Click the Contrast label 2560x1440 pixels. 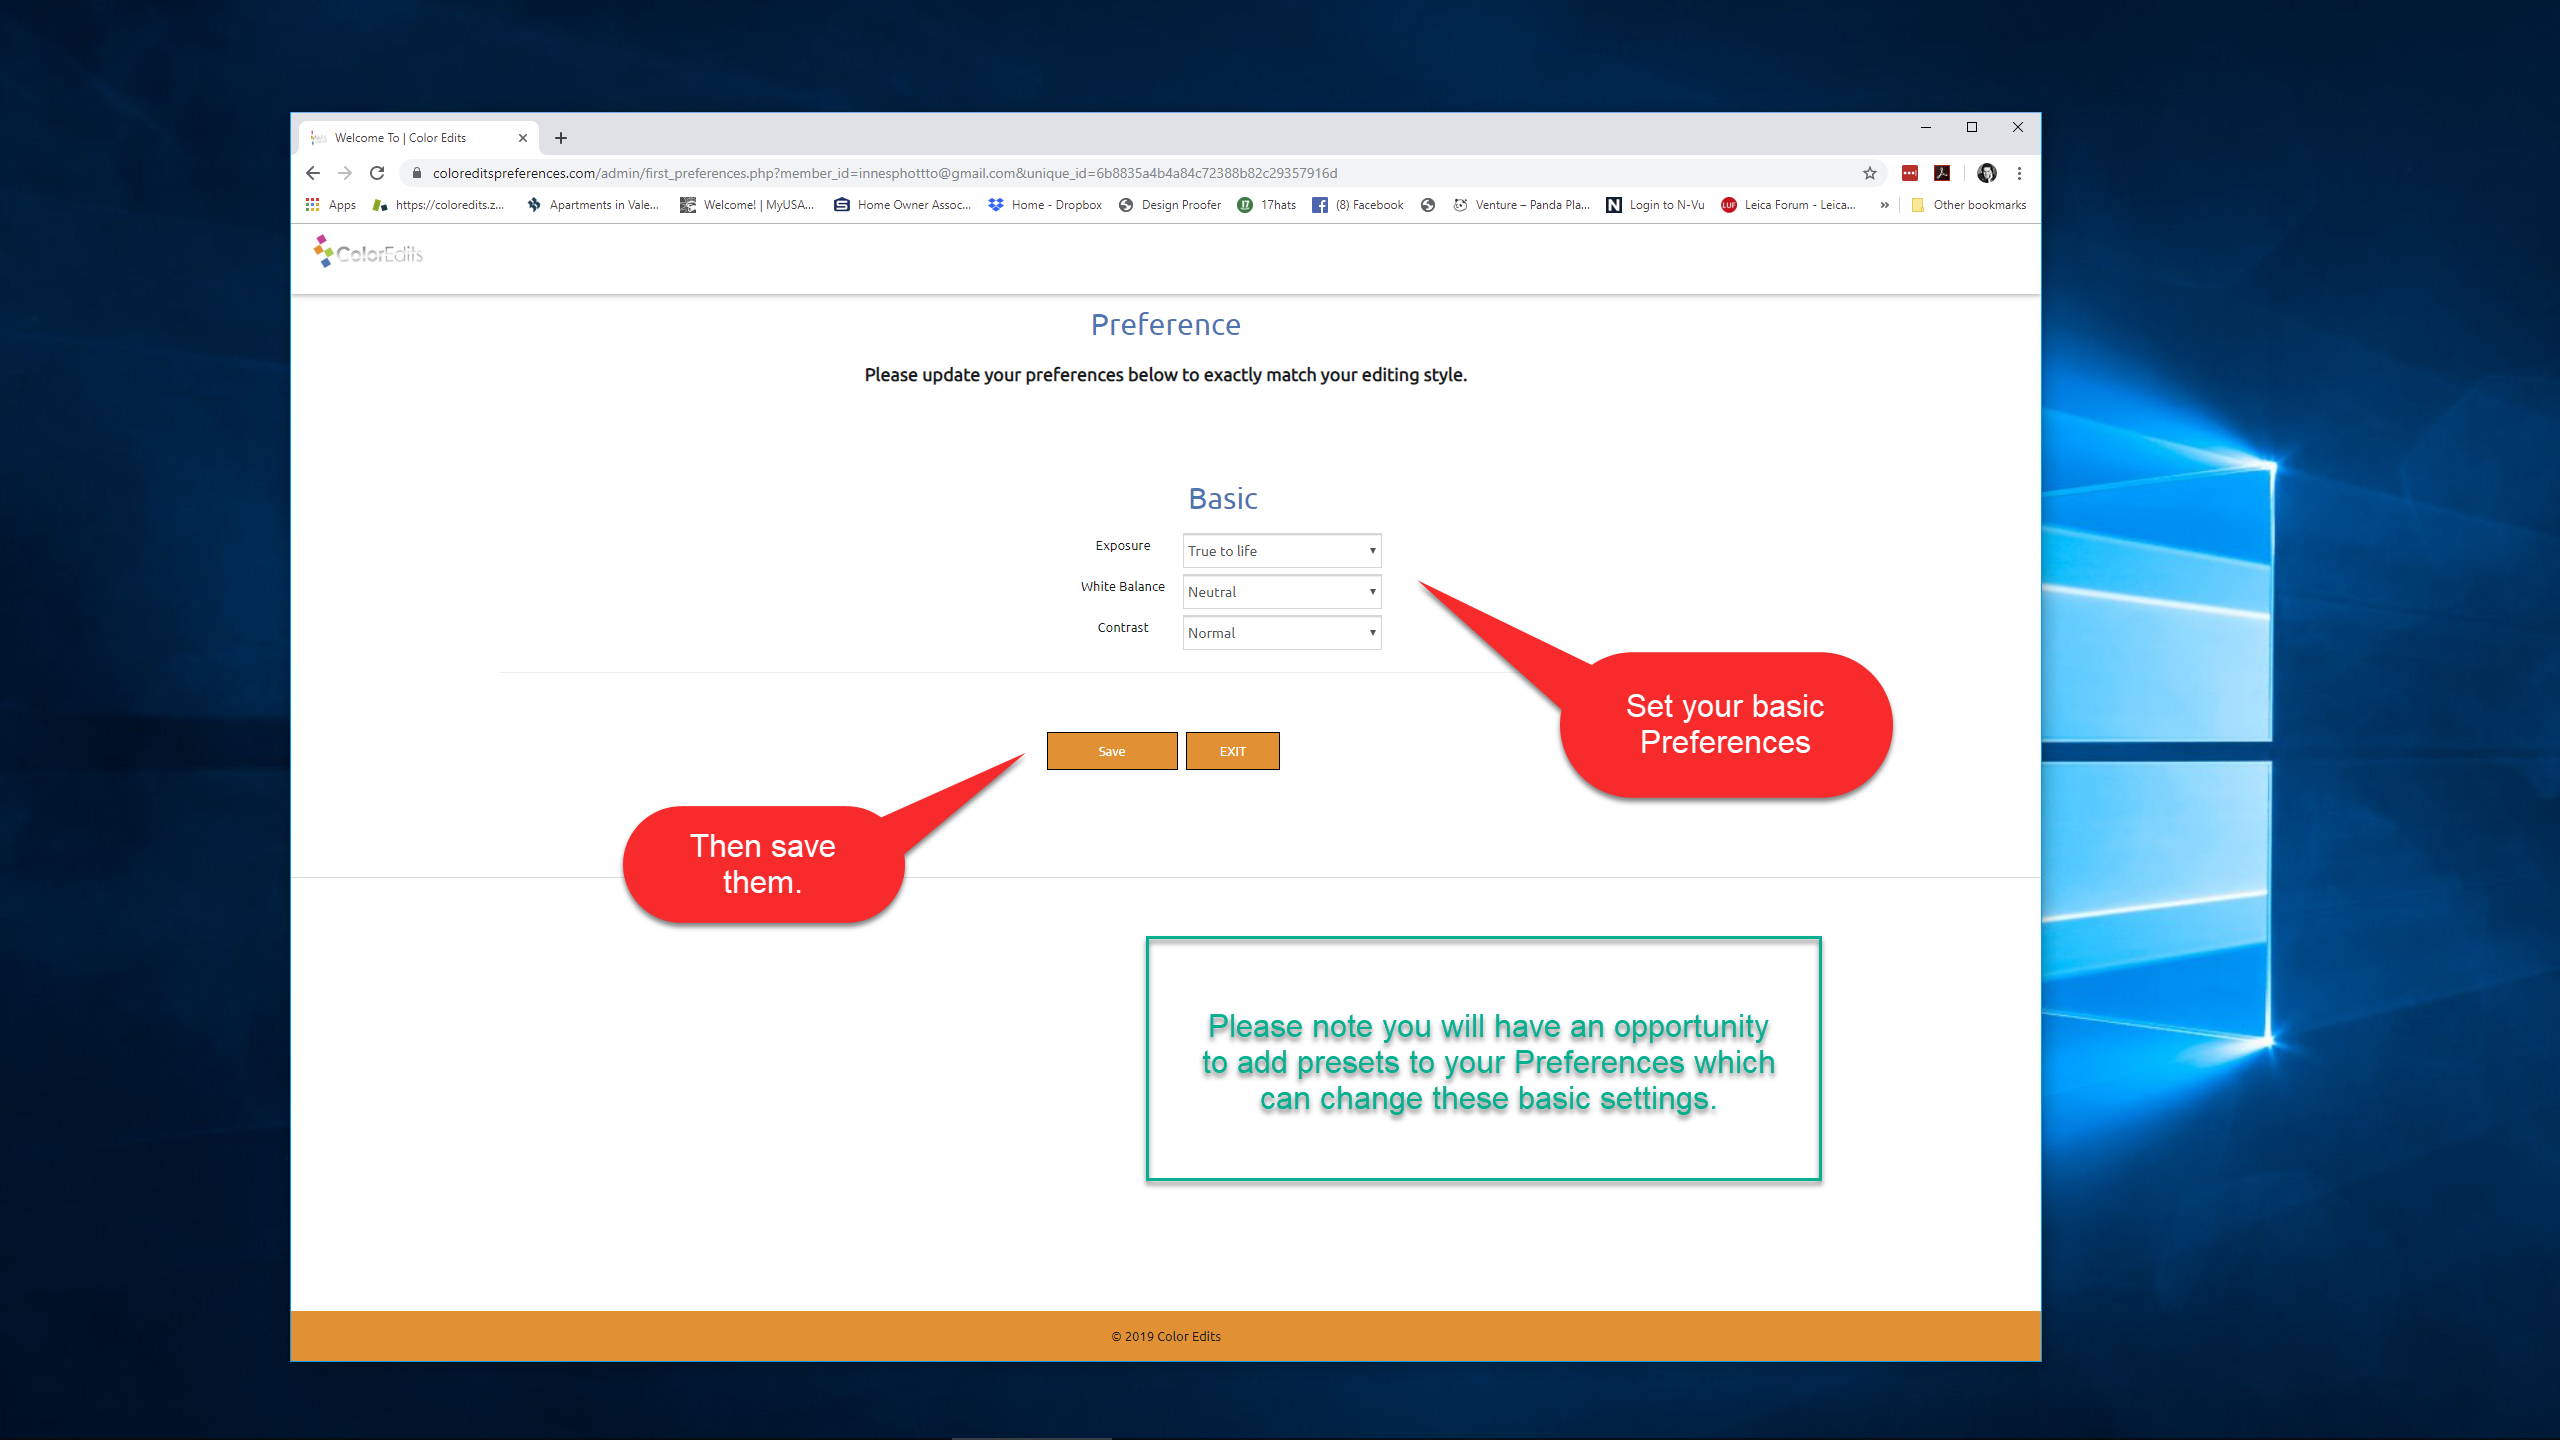(1122, 628)
